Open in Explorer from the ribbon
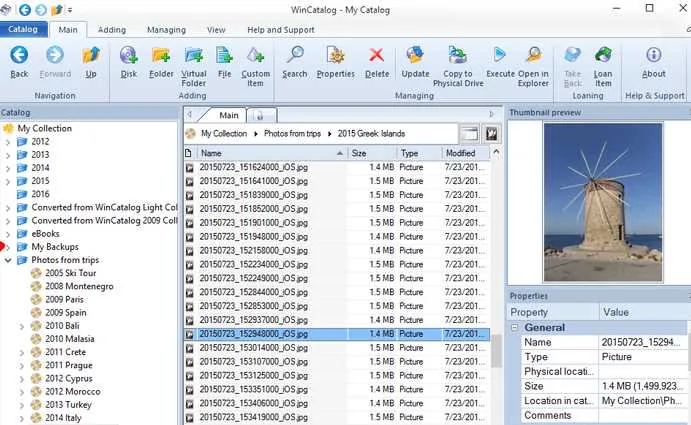The width and height of the screenshot is (691, 425). pos(533,67)
